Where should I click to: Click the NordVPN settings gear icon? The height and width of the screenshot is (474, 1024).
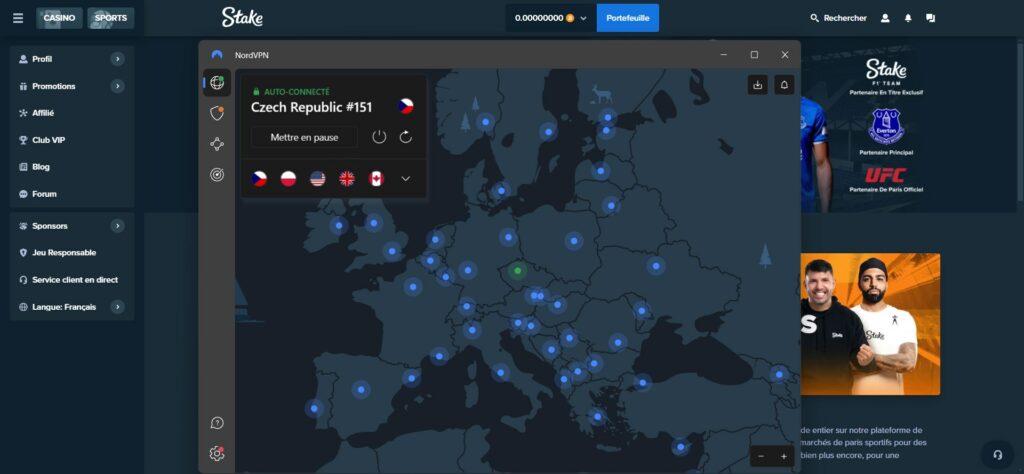tap(217, 453)
